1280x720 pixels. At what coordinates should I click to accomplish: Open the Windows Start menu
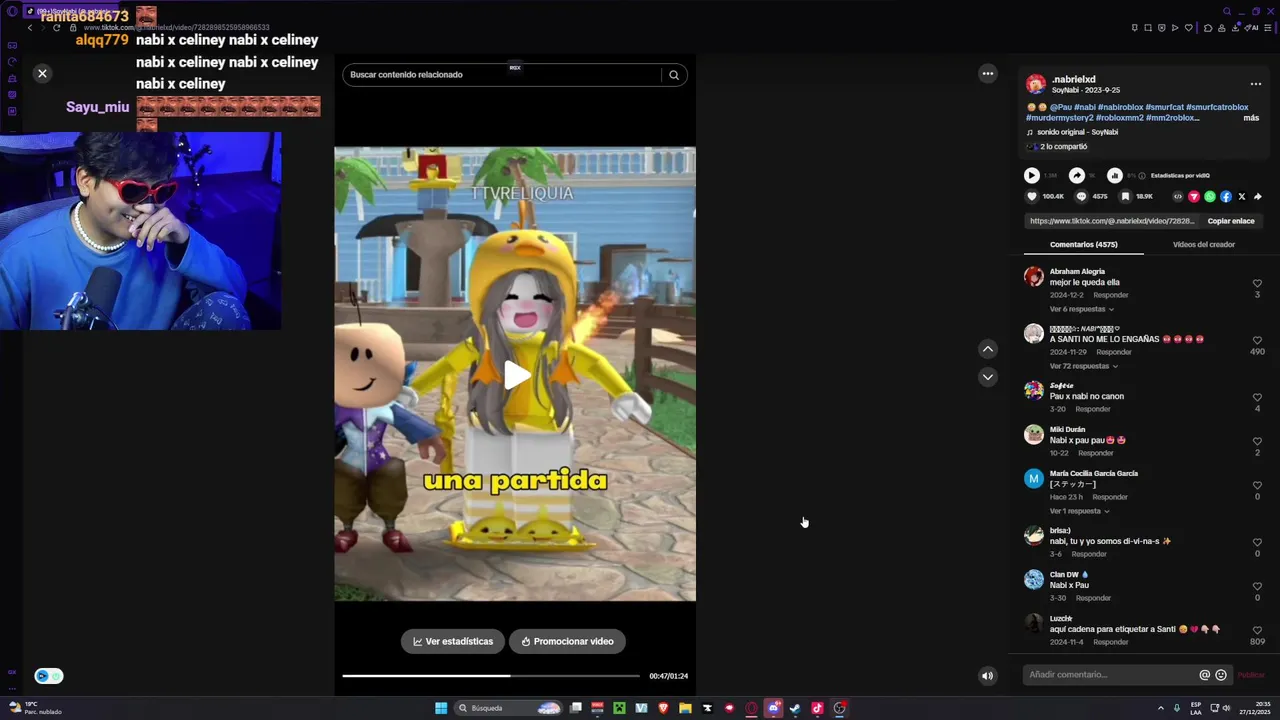tap(441, 708)
